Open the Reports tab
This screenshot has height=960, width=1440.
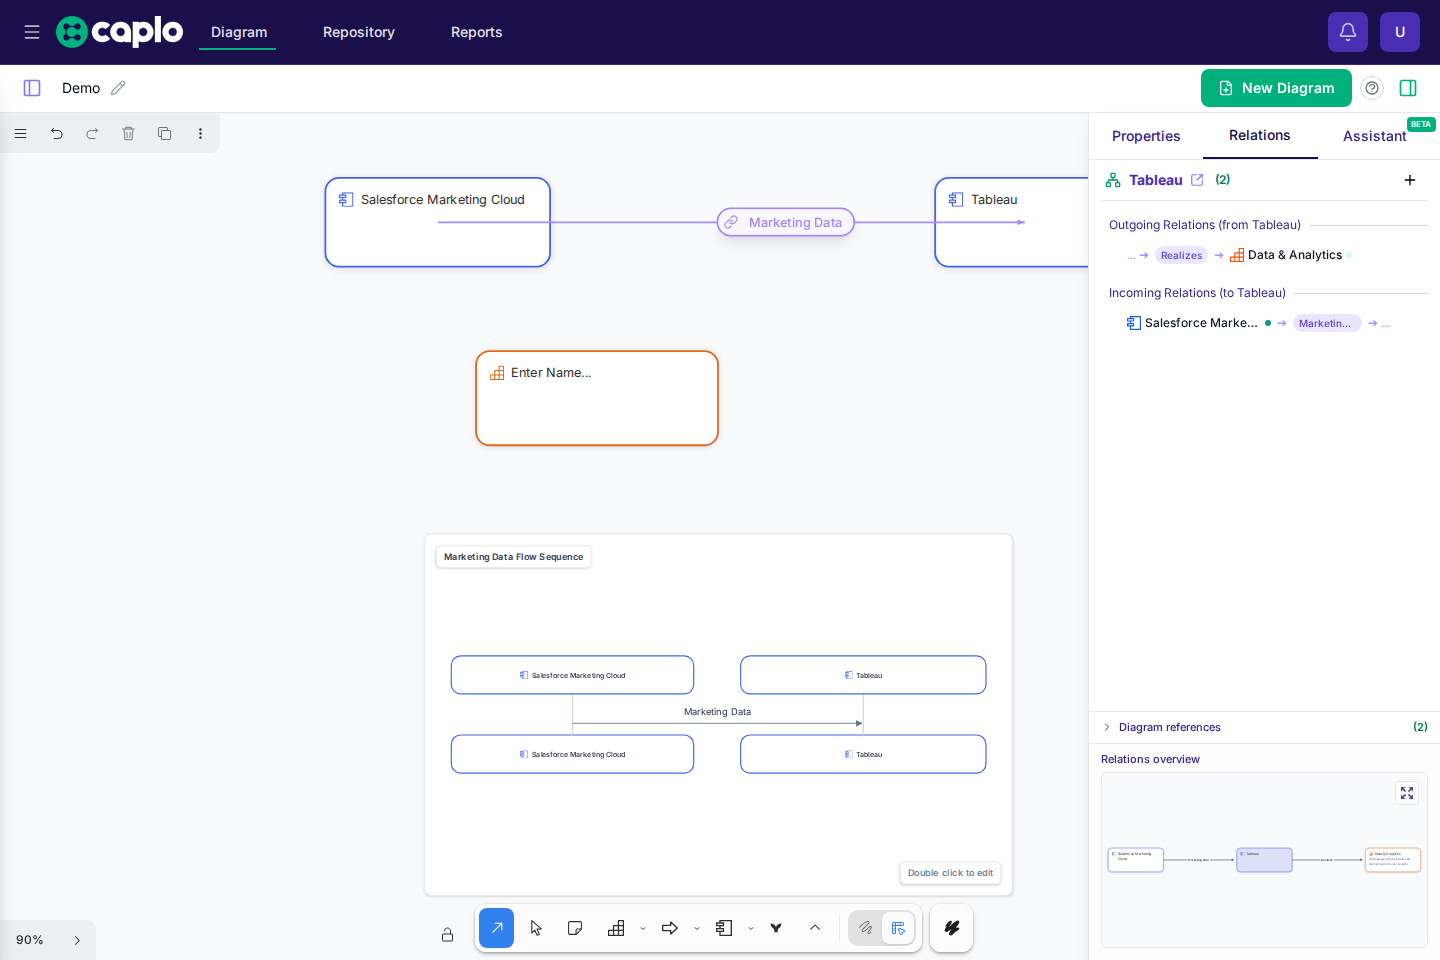pos(477,32)
